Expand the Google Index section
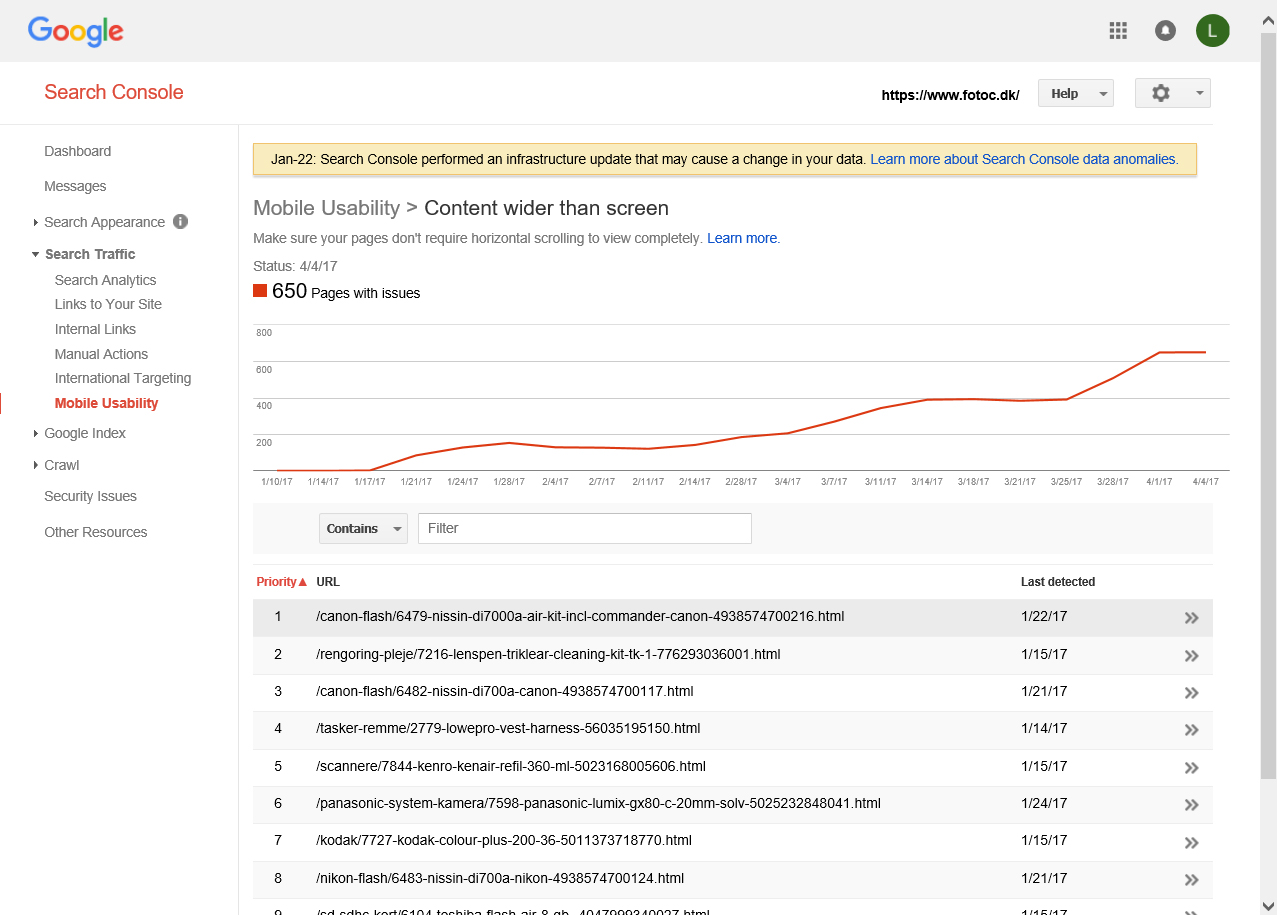The image size is (1277, 915). coord(36,433)
